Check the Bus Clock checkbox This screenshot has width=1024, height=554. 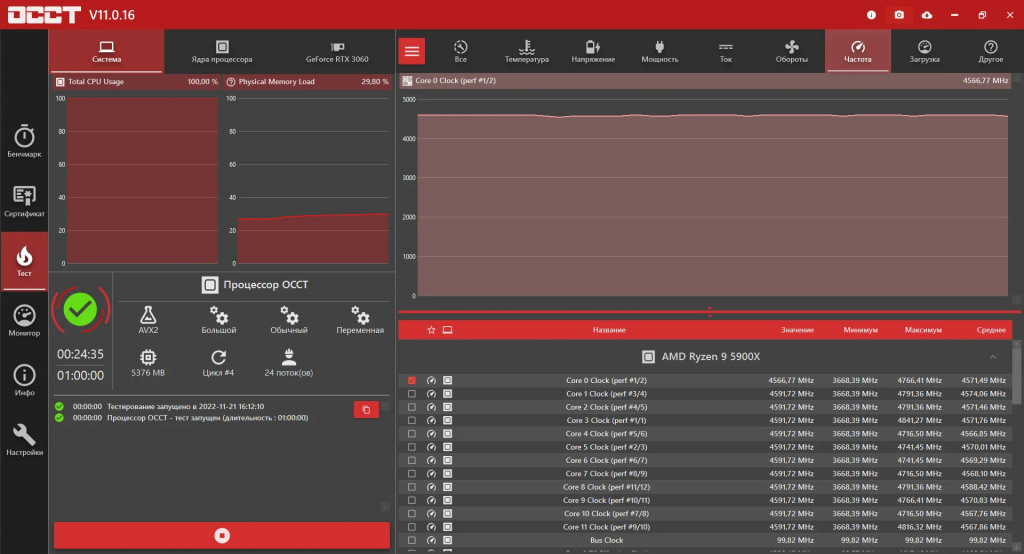tap(411, 540)
